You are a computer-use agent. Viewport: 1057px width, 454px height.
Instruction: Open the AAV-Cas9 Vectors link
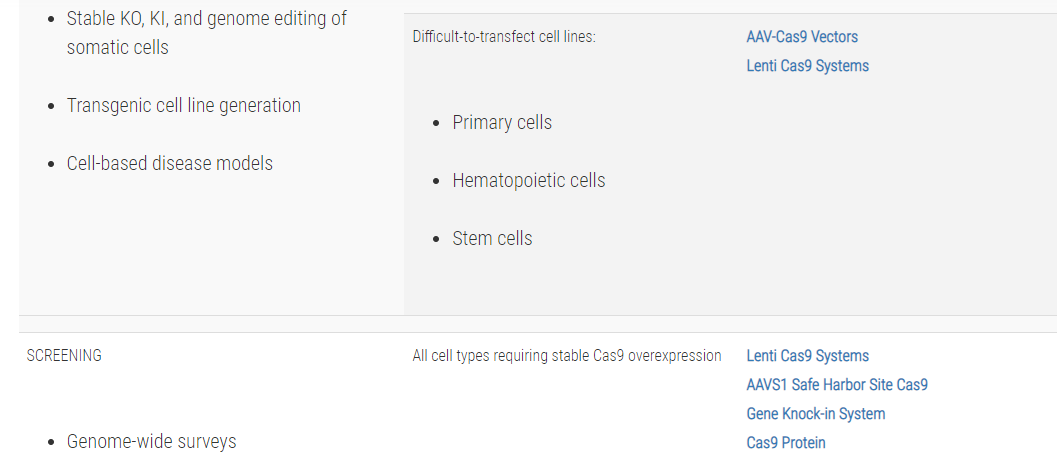pyautogui.click(x=802, y=36)
